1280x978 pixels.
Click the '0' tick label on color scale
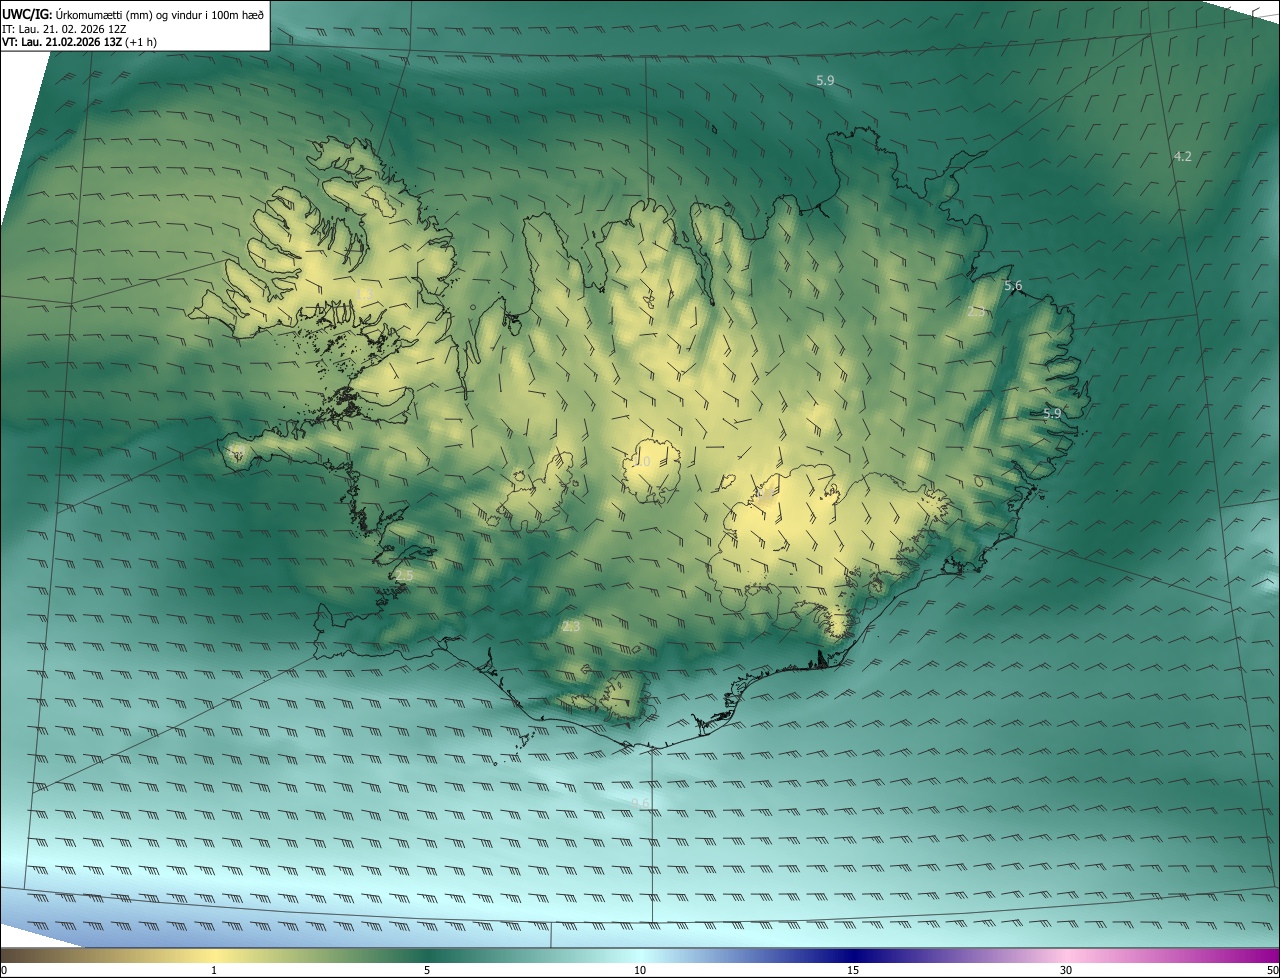click(x=4, y=970)
